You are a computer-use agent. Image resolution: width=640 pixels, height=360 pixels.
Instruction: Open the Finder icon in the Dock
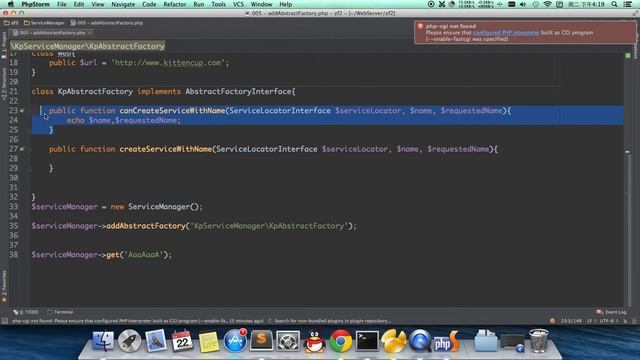pyautogui.click(x=103, y=341)
